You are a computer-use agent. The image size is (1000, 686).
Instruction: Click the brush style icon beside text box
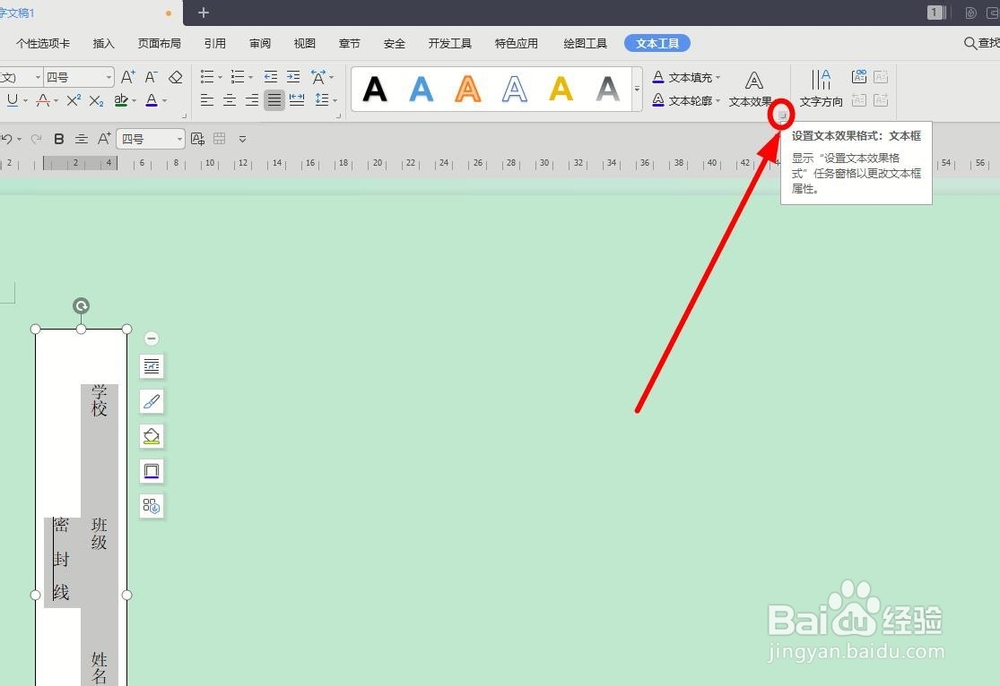[152, 401]
